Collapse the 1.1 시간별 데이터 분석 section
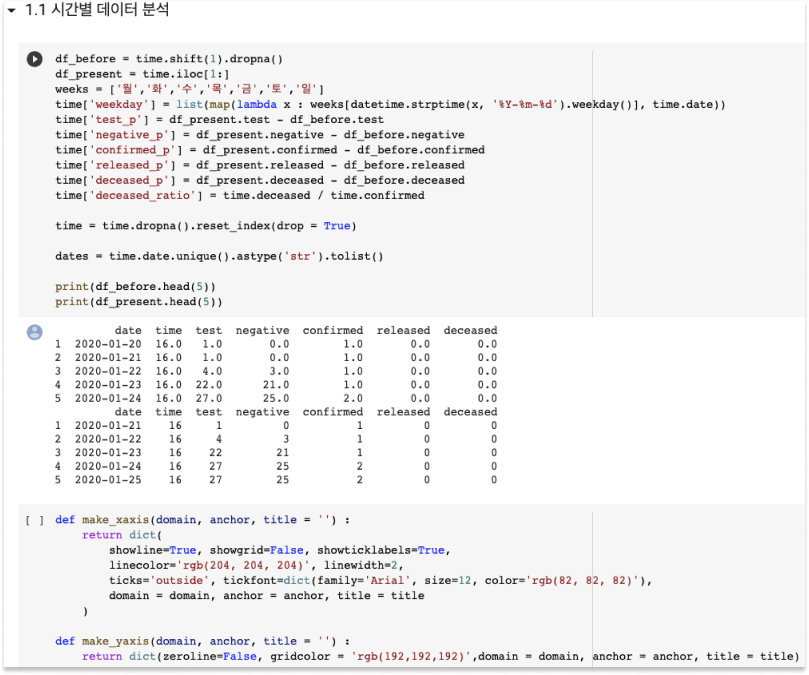 (11, 10)
